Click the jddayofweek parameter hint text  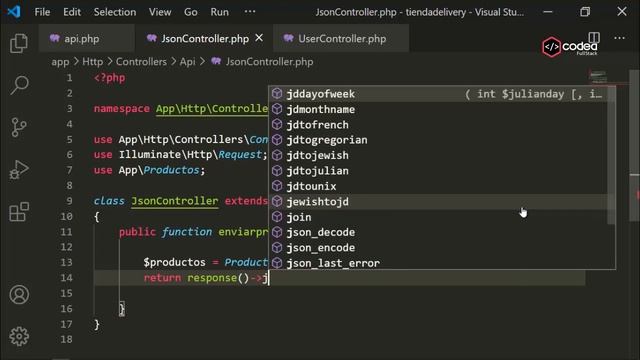[x=533, y=94]
